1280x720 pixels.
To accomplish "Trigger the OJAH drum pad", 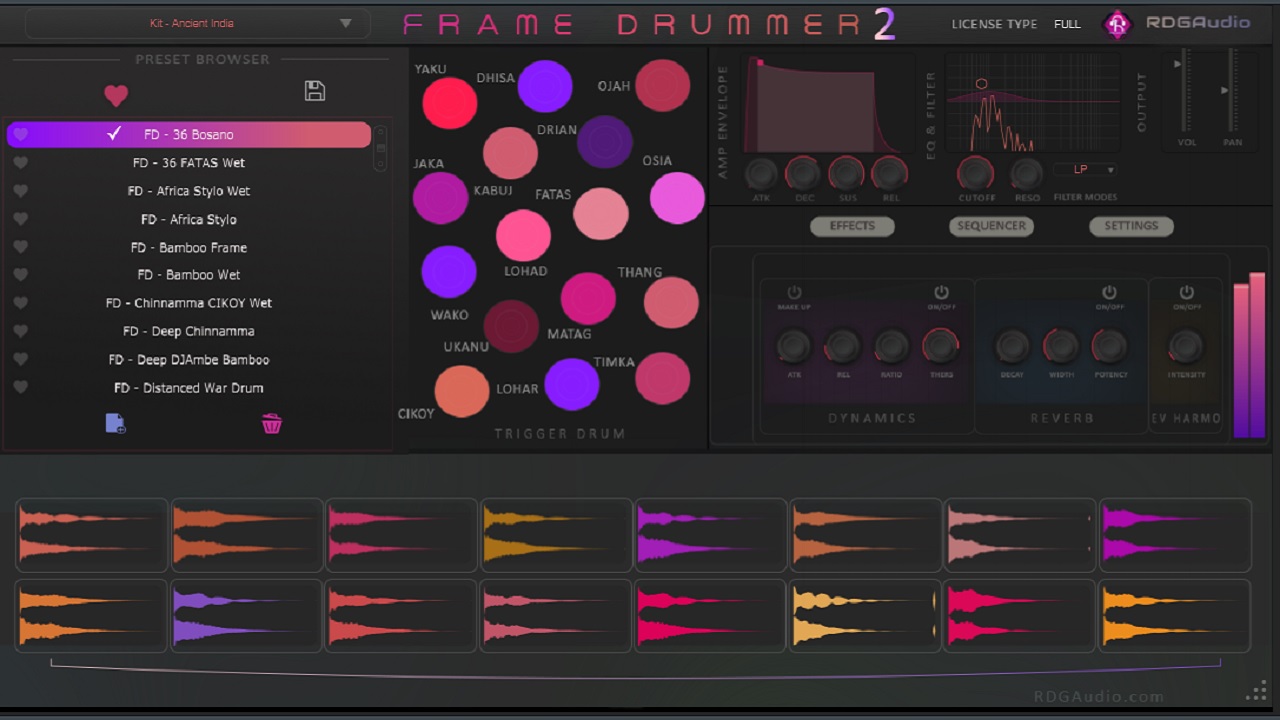I will (663, 85).
